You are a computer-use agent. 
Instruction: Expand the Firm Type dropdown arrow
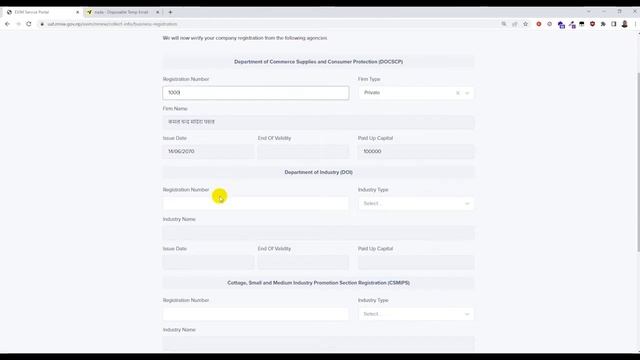click(x=467, y=93)
